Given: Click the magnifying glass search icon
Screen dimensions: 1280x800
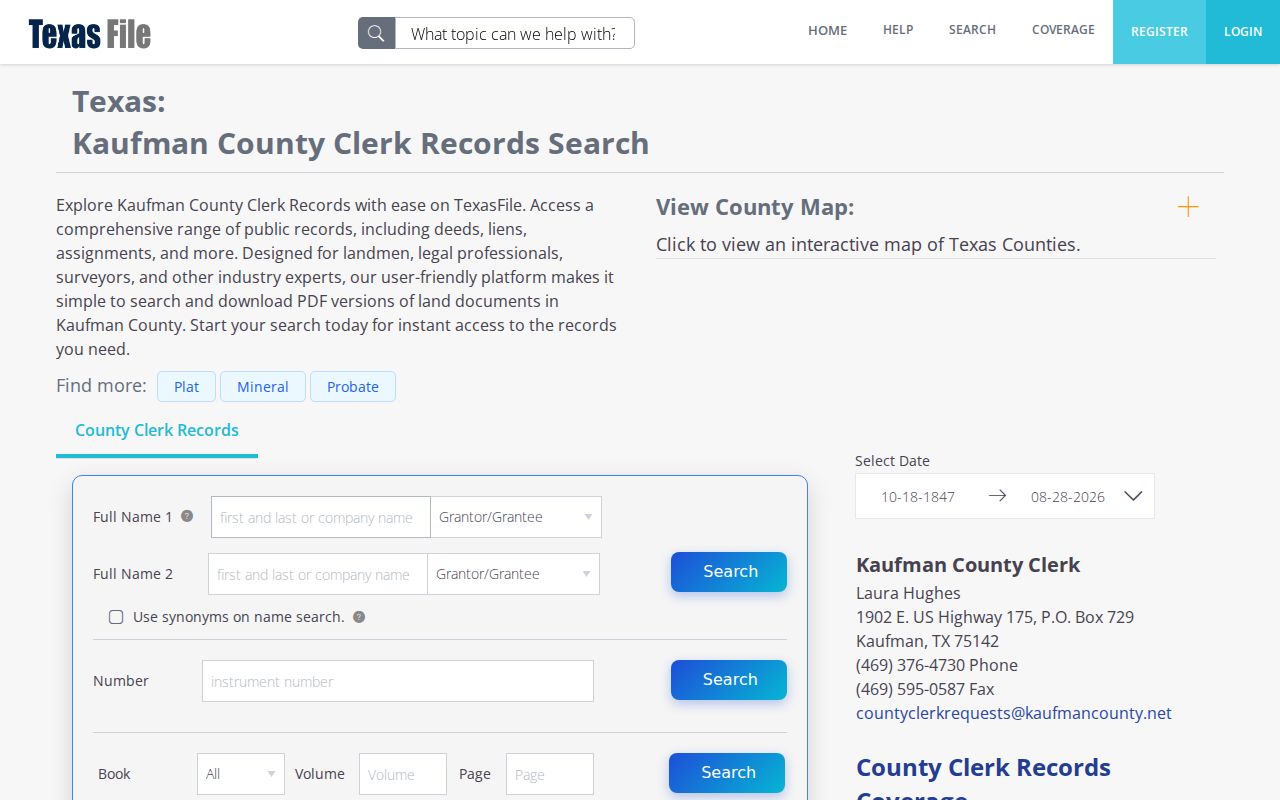Looking at the screenshot, I should [x=377, y=33].
